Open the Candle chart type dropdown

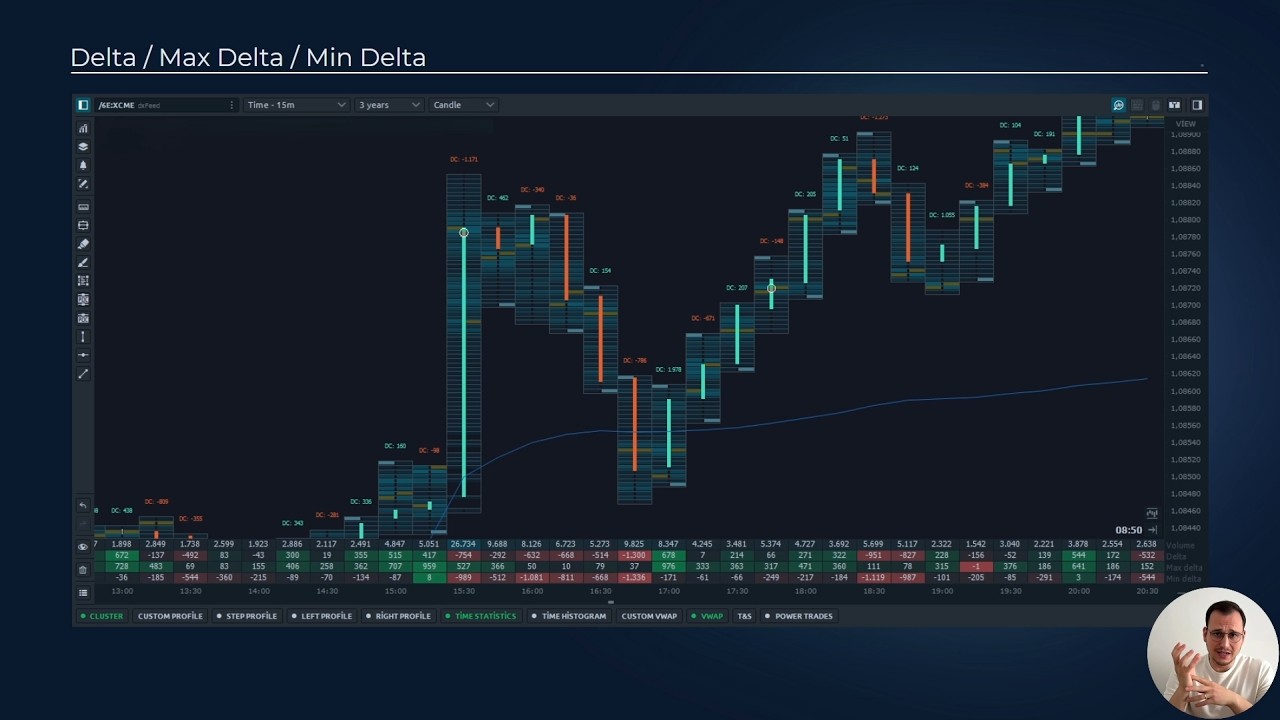point(463,105)
